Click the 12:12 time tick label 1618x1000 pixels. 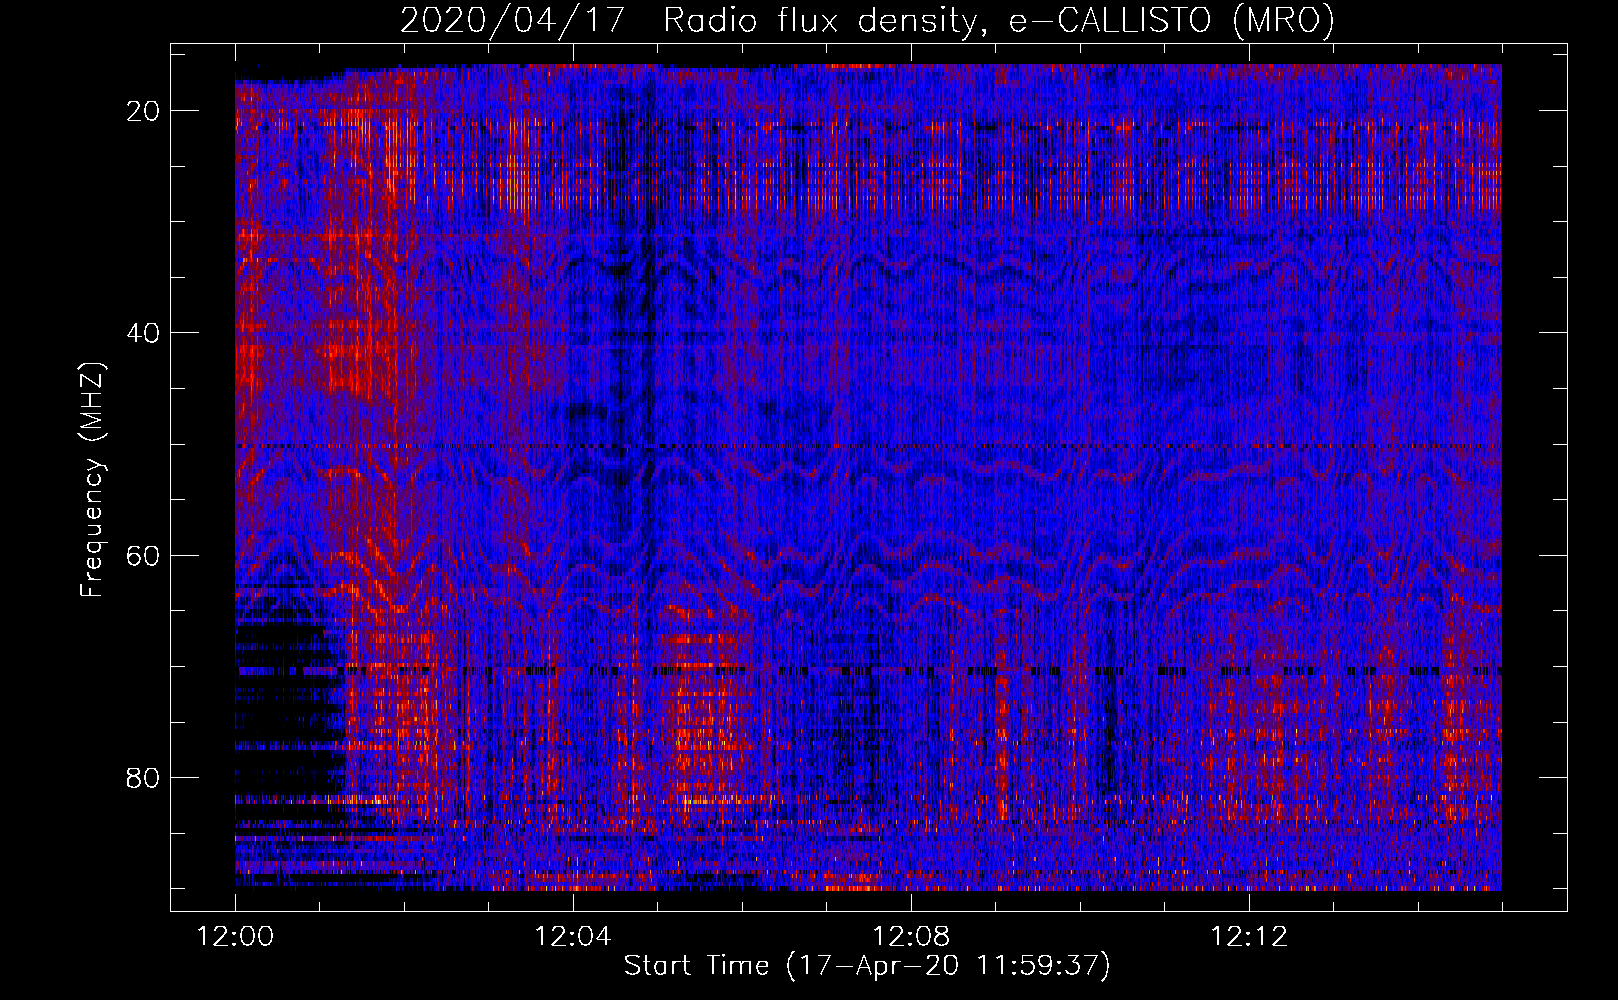coord(1249,937)
